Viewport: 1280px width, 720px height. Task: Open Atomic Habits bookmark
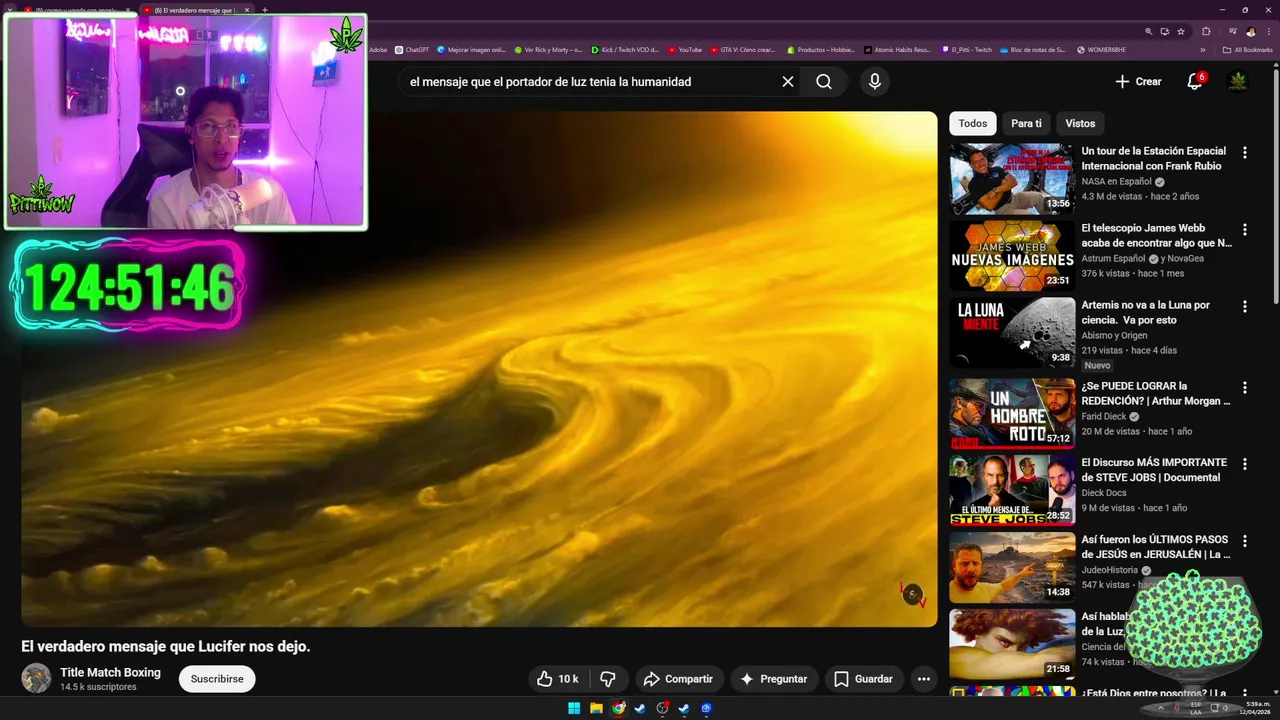(x=897, y=49)
